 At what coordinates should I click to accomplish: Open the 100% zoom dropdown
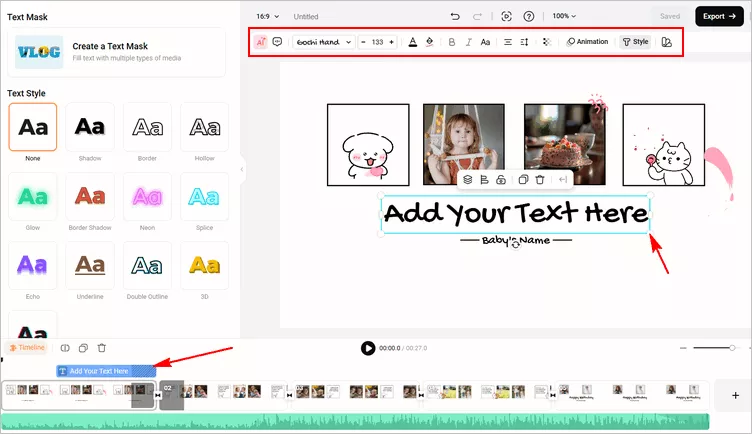point(564,16)
